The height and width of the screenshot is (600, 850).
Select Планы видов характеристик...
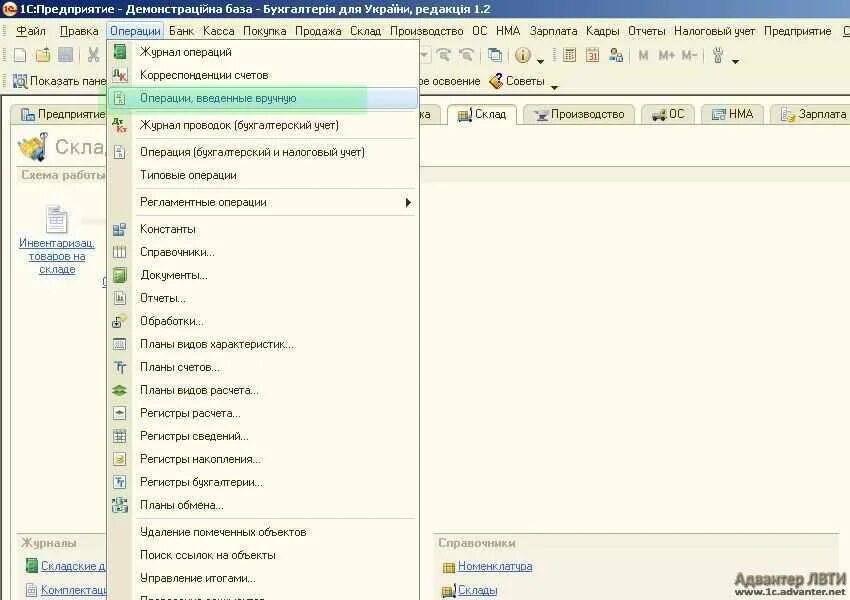[263, 344]
